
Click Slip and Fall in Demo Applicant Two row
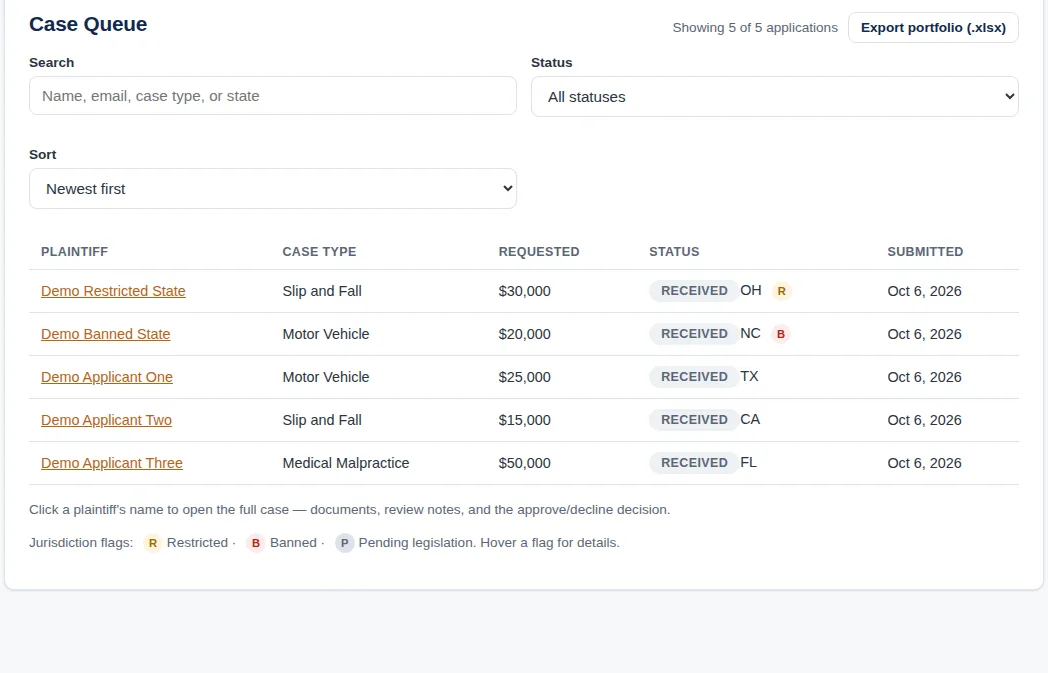[x=322, y=420]
